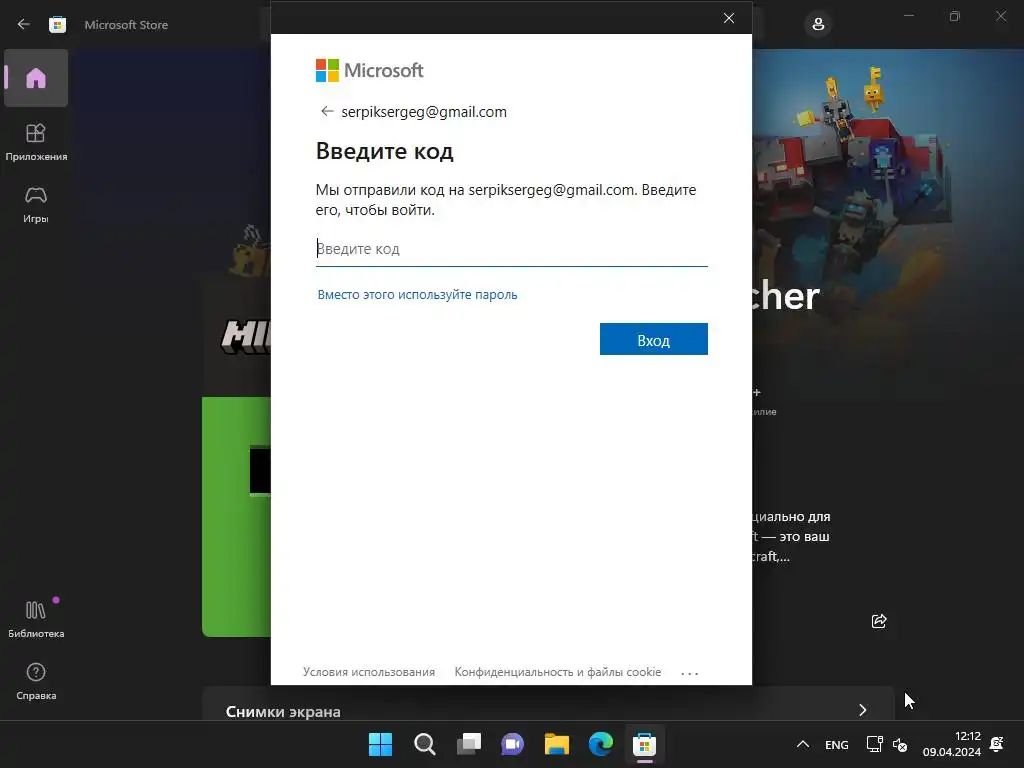The width and height of the screenshot is (1024, 768).
Task: Click Вместо этого используйте пароль link
Action: click(x=417, y=295)
